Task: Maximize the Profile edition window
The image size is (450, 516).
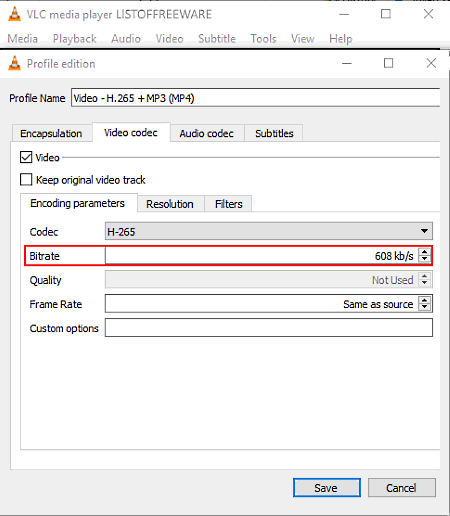Action: coord(388,63)
